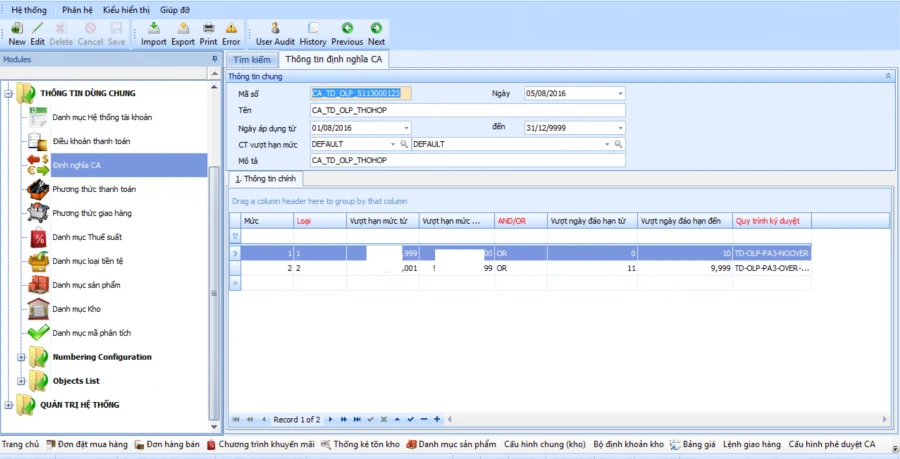Open History from toolbar
The height and width of the screenshot is (459, 900).
tap(313, 34)
